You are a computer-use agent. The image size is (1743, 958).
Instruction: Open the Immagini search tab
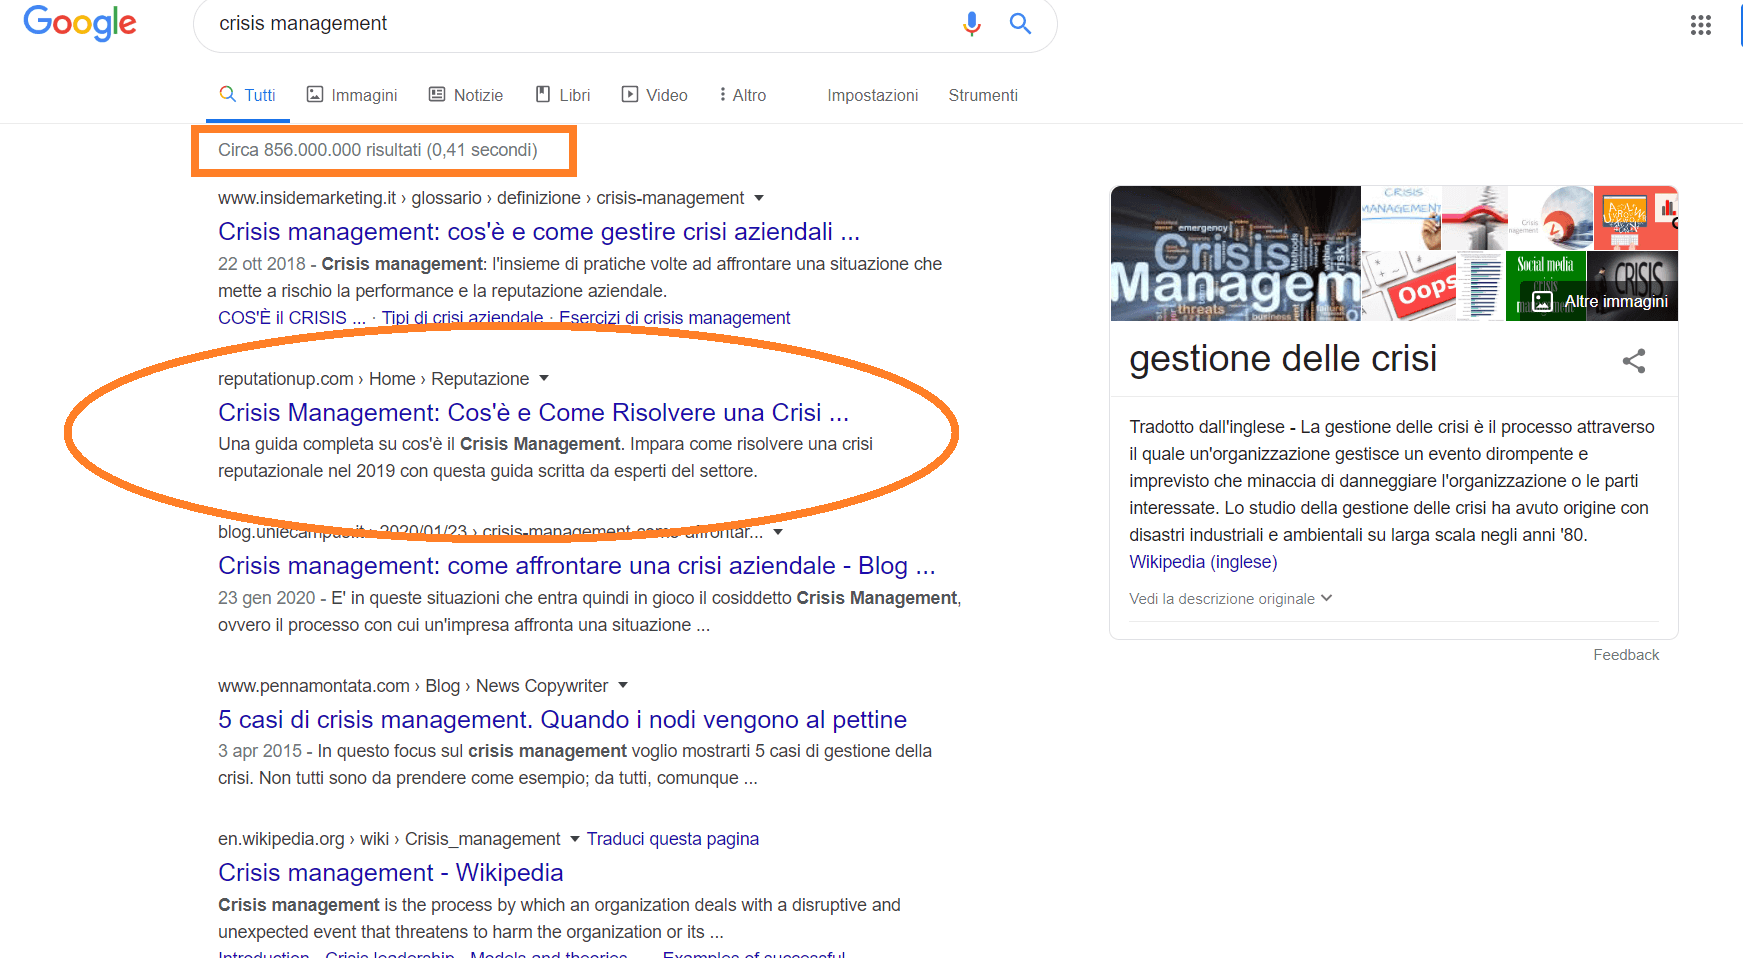(351, 95)
